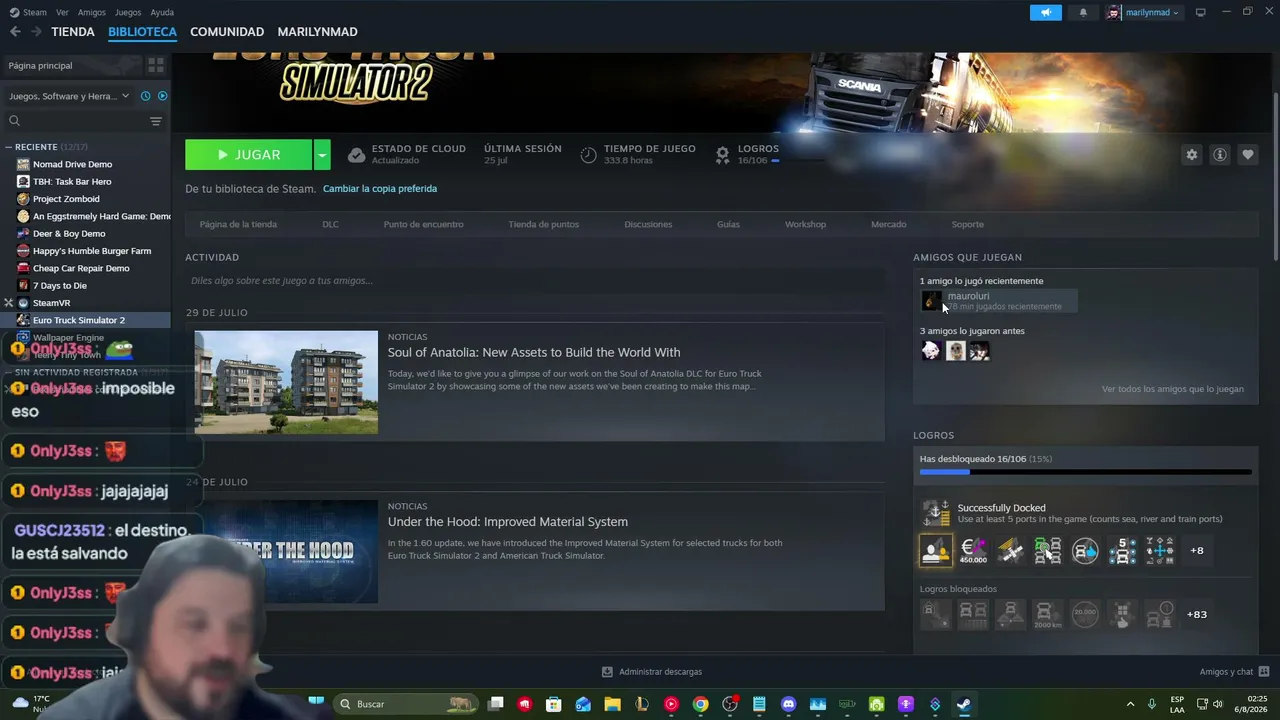Toggle the ready-to-play filter icon
Viewport: 1280px width, 720px height.
[163, 96]
